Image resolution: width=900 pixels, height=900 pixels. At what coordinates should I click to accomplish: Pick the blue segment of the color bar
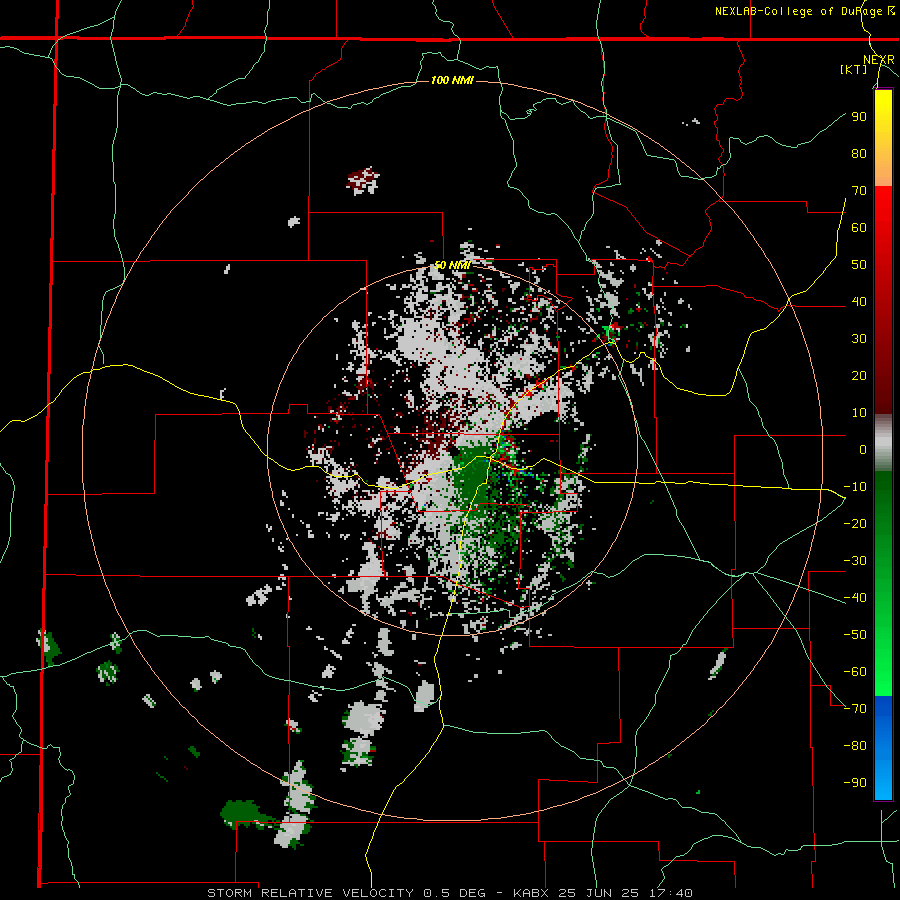[883, 747]
